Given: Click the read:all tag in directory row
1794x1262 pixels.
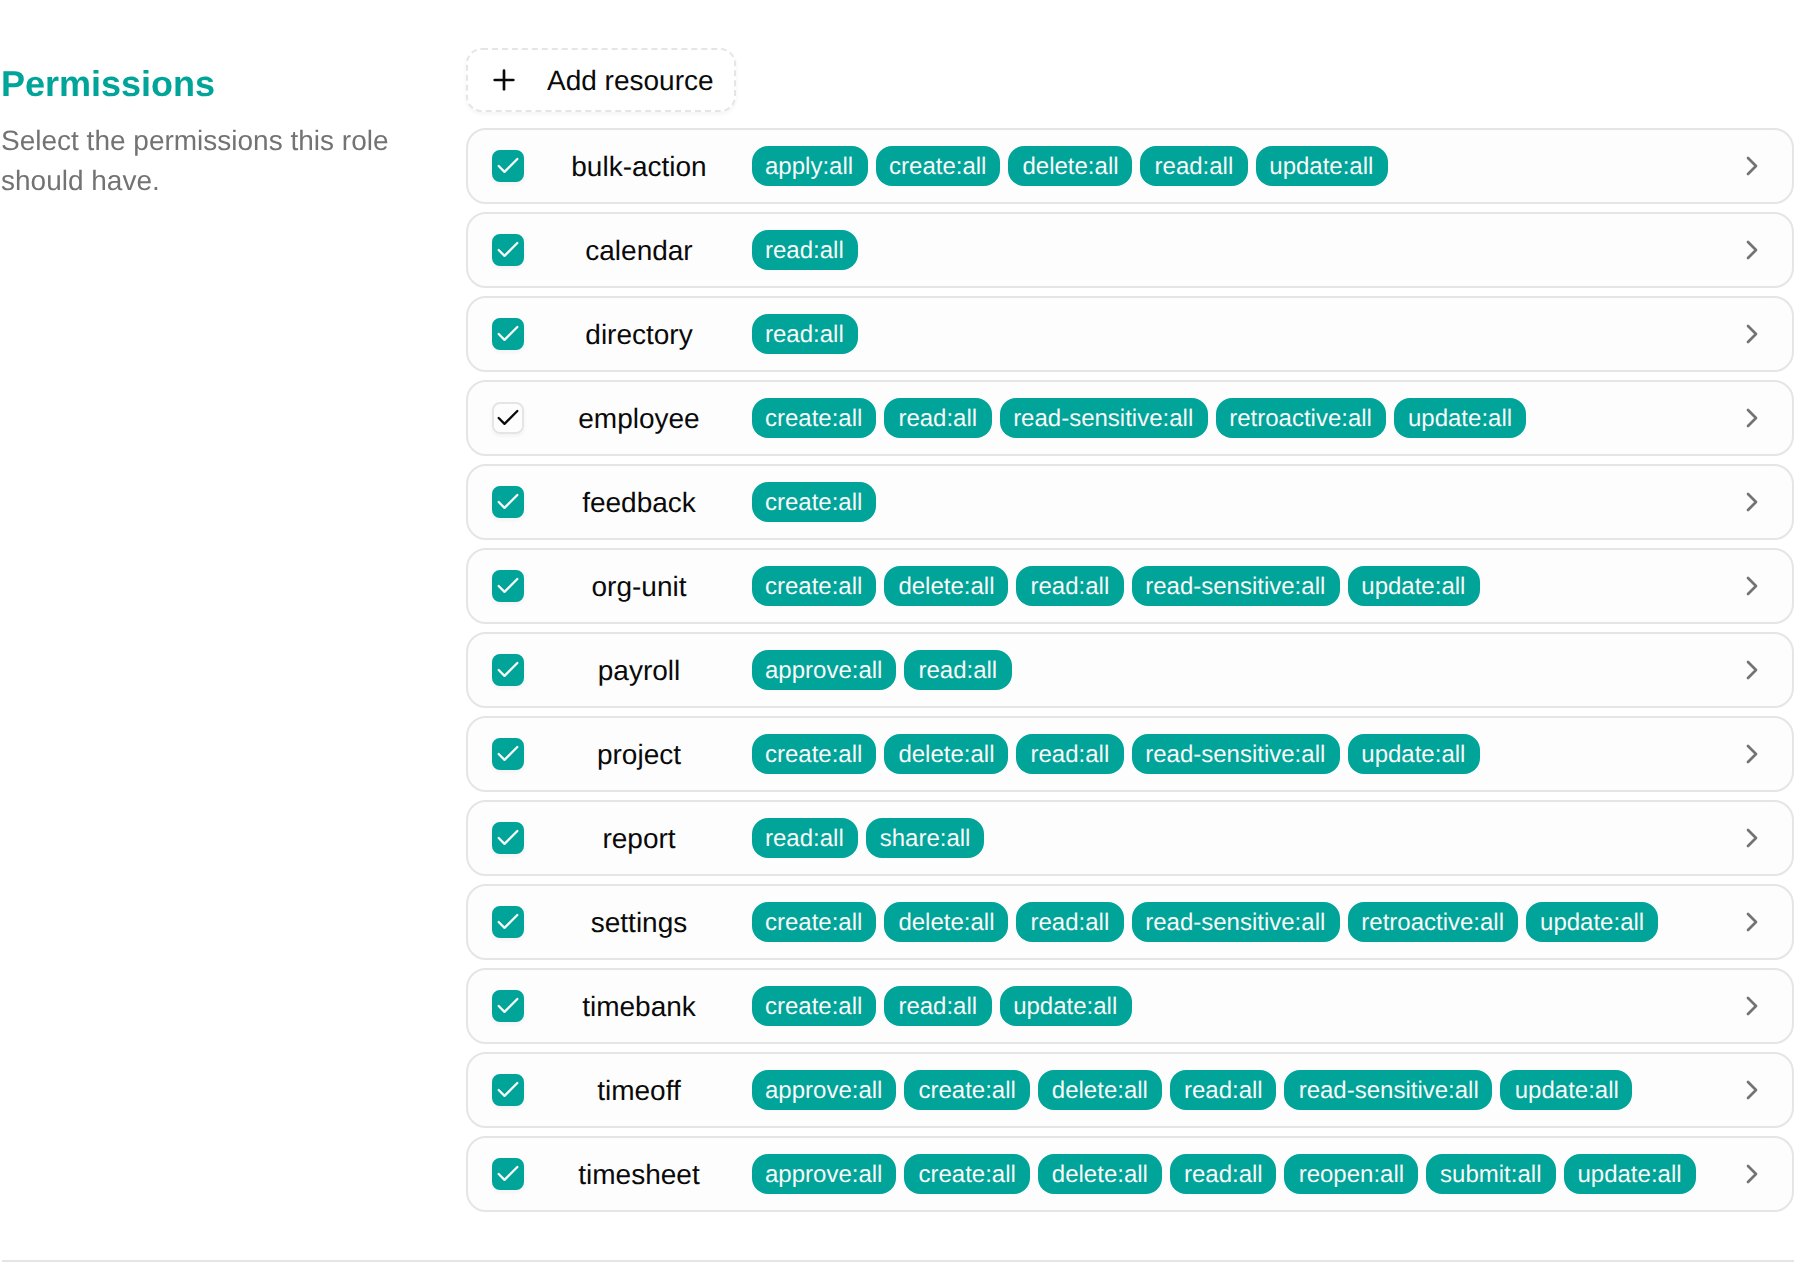Looking at the screenshot, I should tap(804, 334).
